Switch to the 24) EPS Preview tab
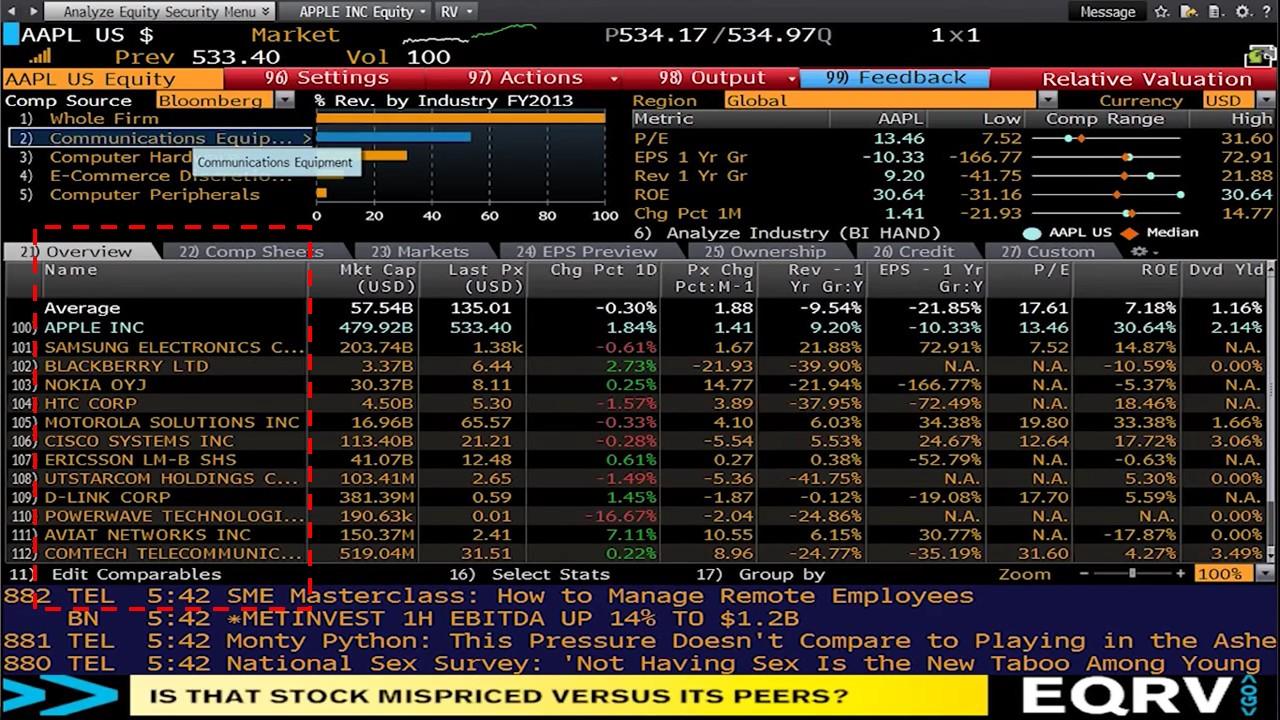This screenshot has height=720, width=1280. pos(585,251)
